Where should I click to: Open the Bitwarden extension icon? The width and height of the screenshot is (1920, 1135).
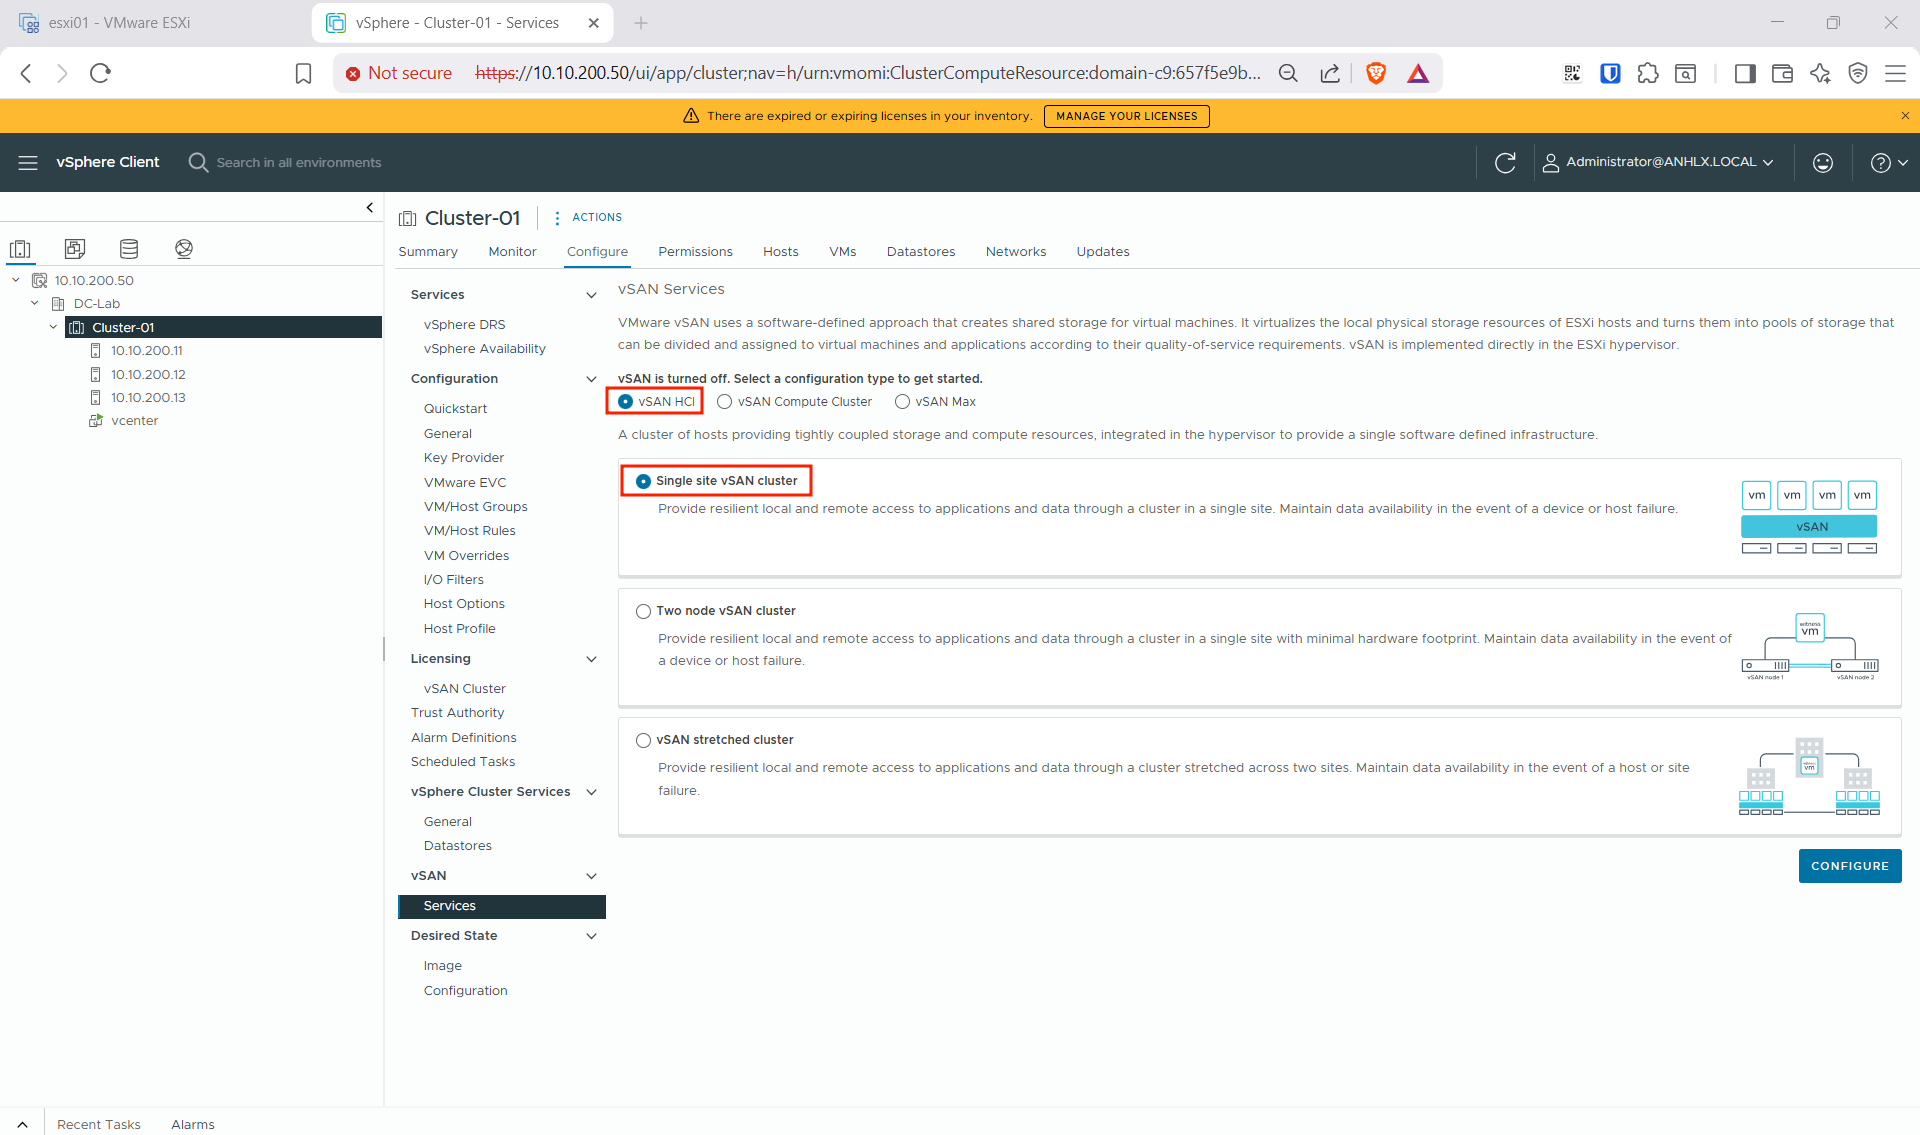point(1610,73)
